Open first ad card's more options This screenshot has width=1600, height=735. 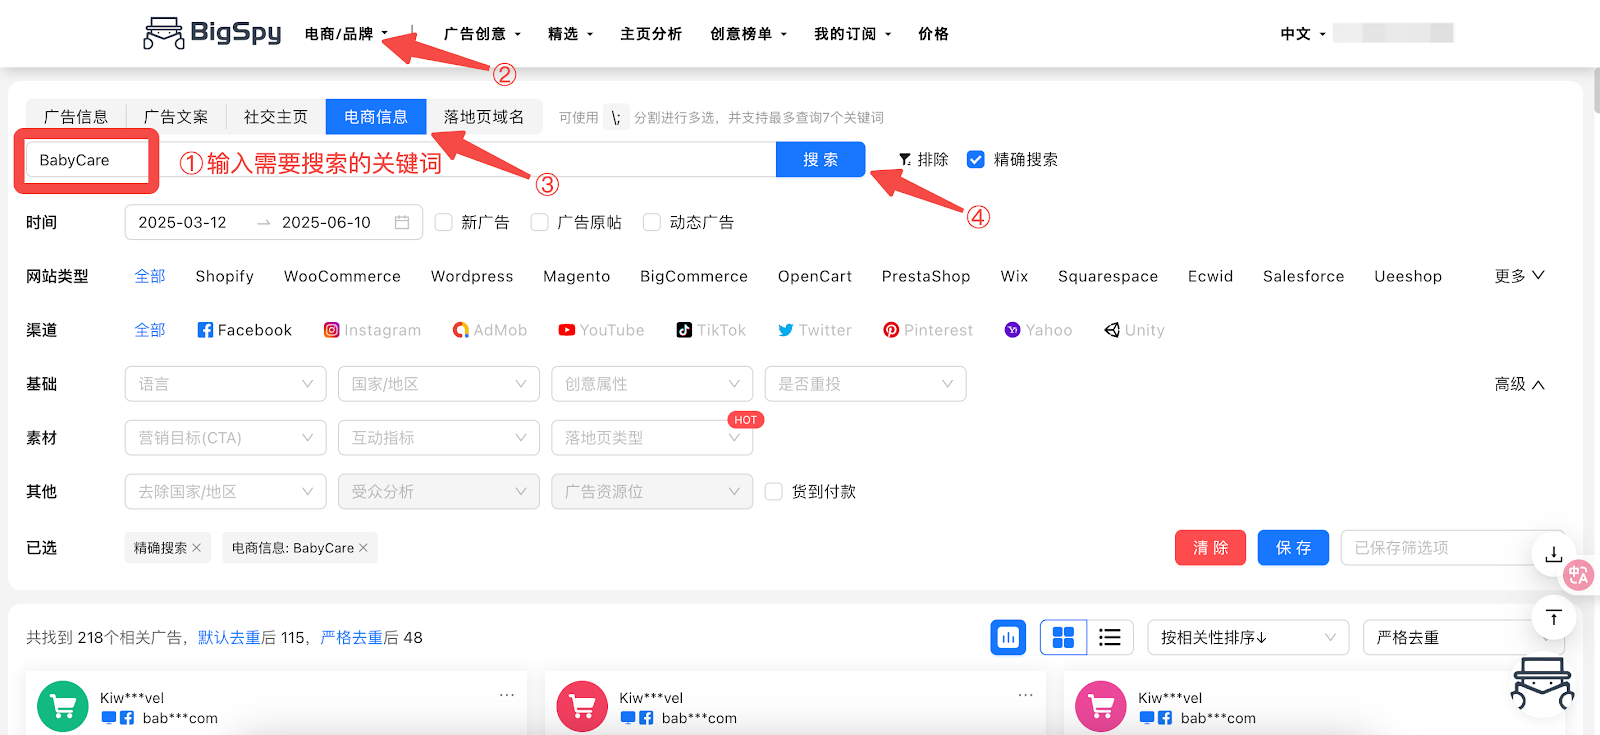pyautogui.click(x=507, y=694)
